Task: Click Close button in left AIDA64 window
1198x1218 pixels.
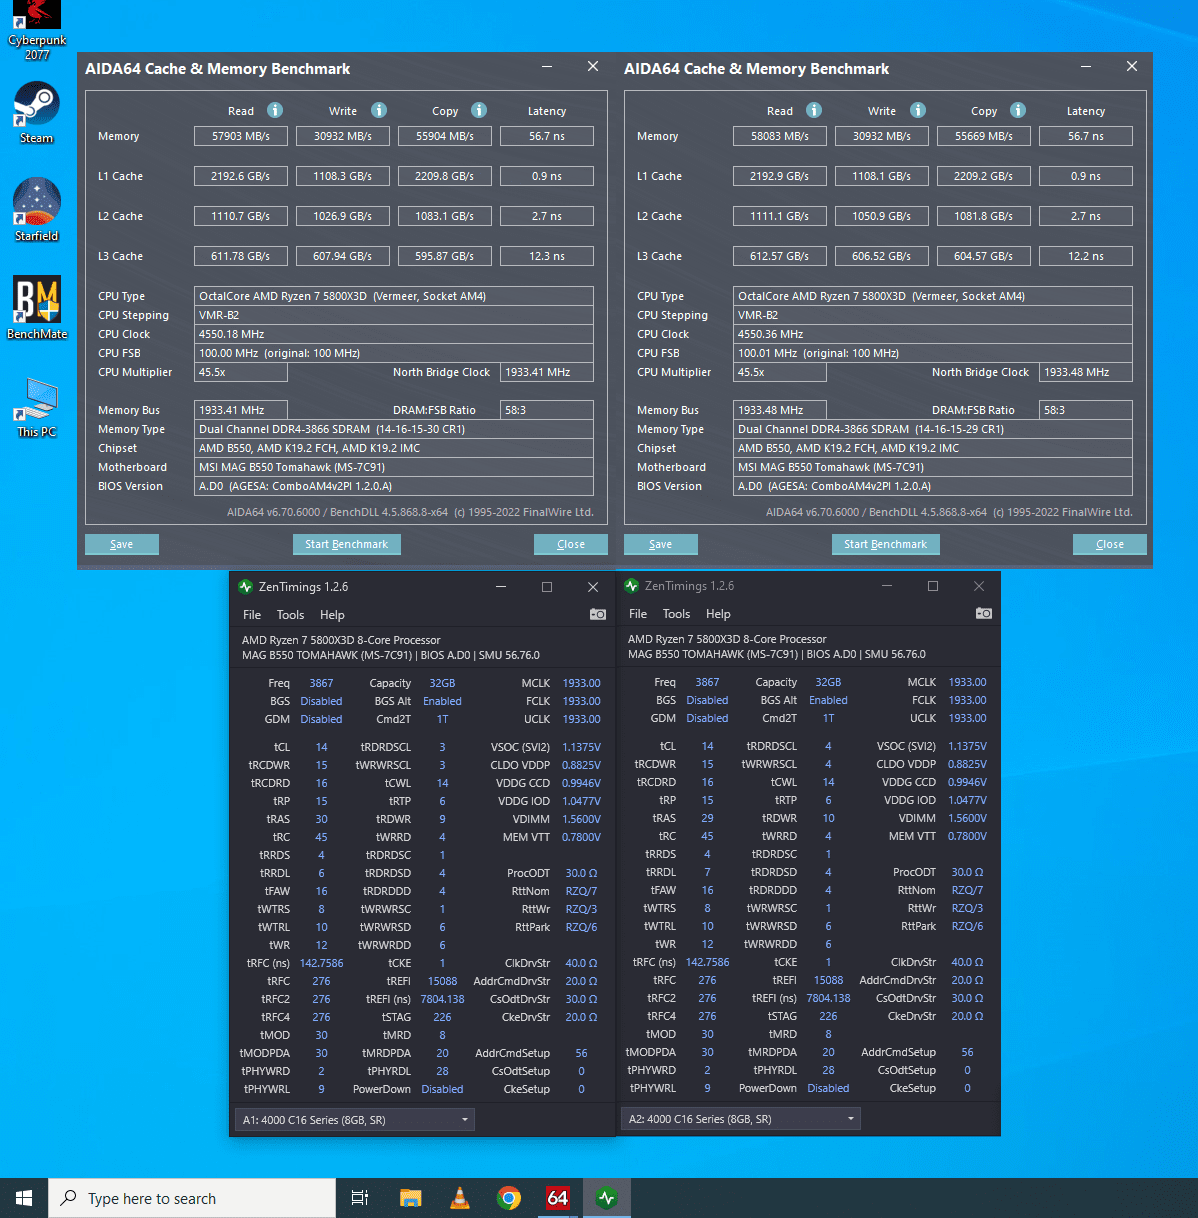Action: click(571, 544)
